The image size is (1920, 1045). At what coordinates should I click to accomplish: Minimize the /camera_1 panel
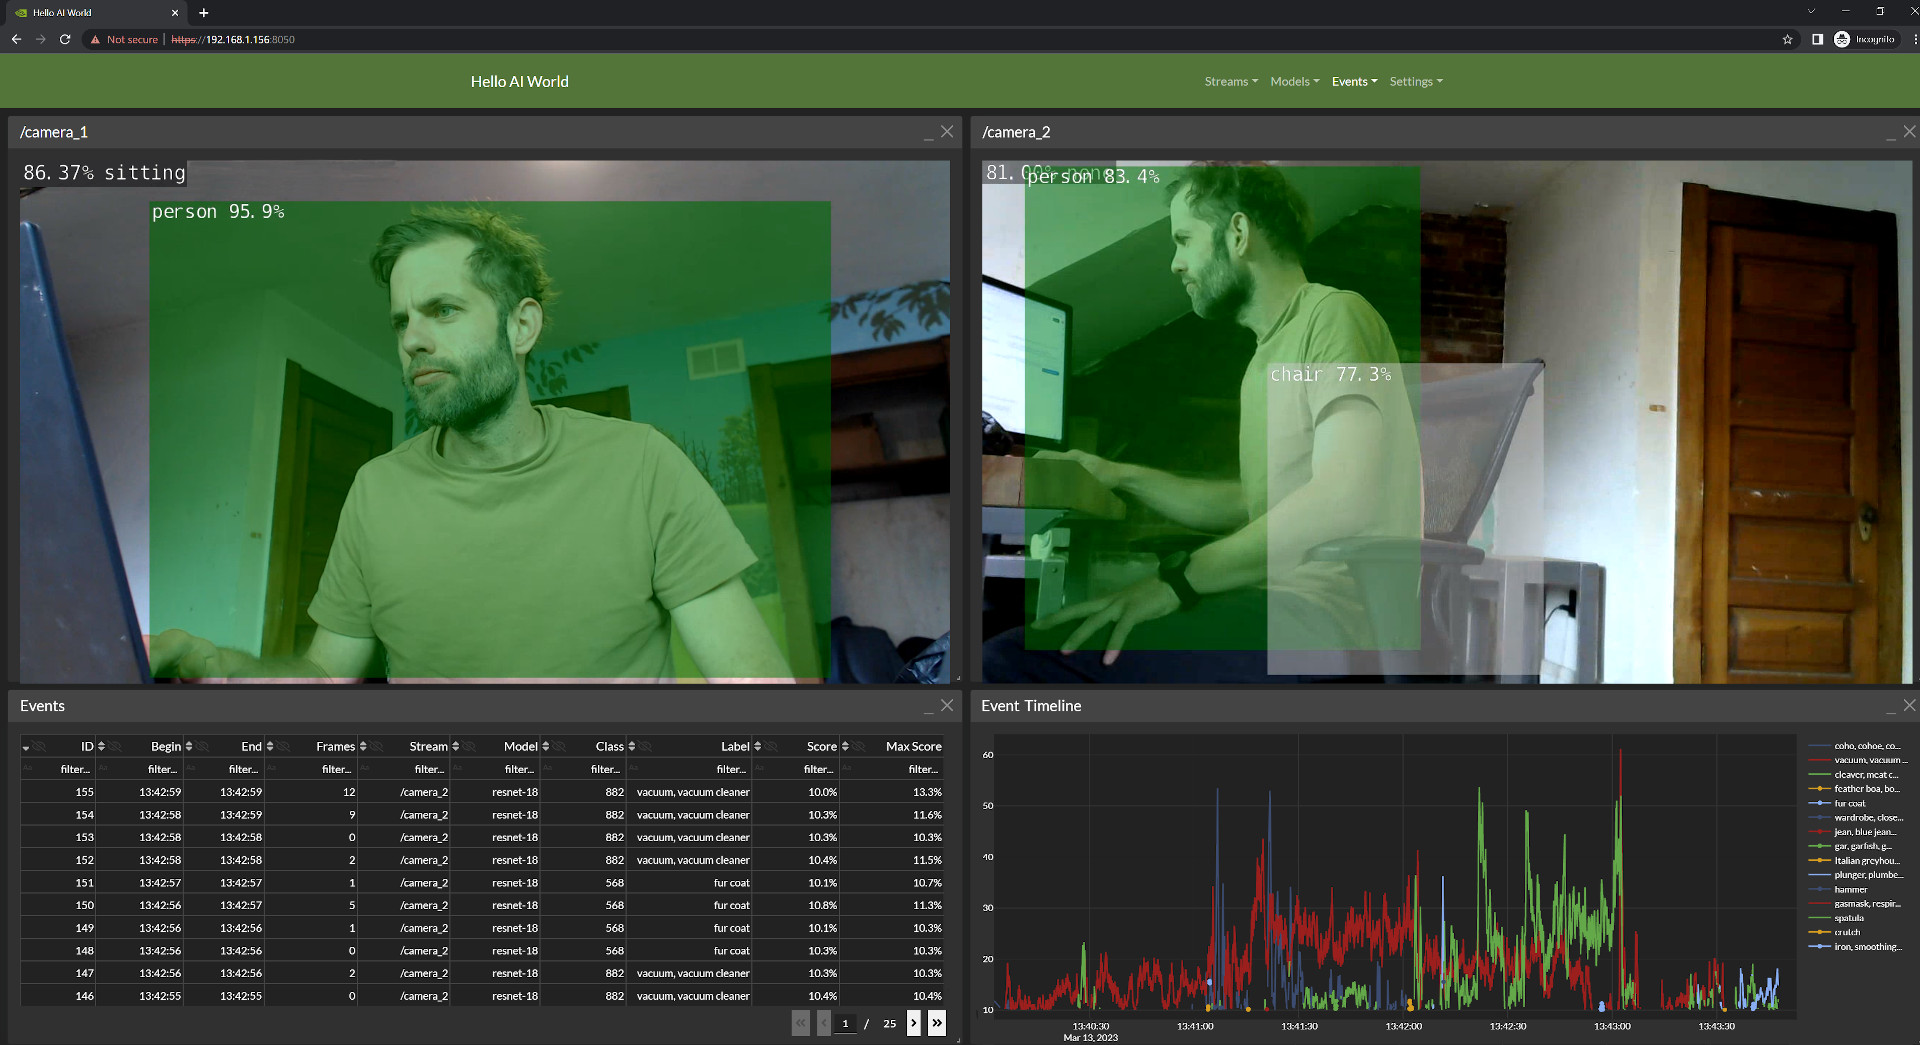(x=928, y=133)
